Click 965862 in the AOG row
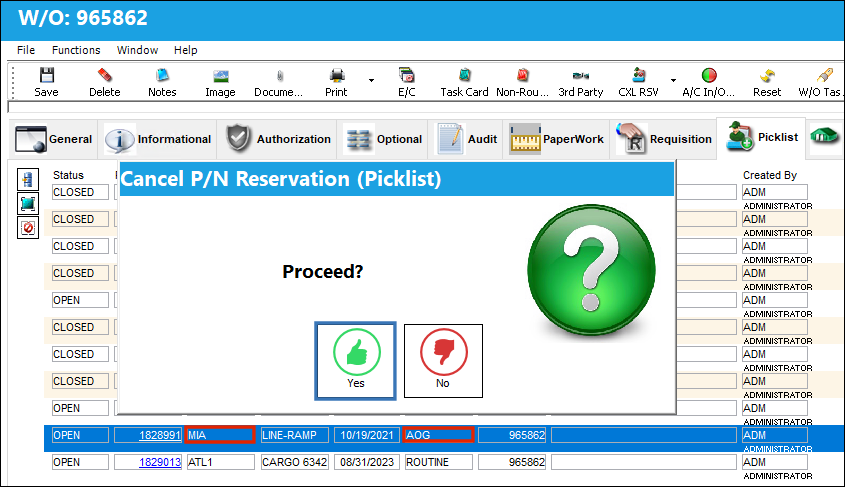This screenshot has width=845, height=487. pos(512,435)
